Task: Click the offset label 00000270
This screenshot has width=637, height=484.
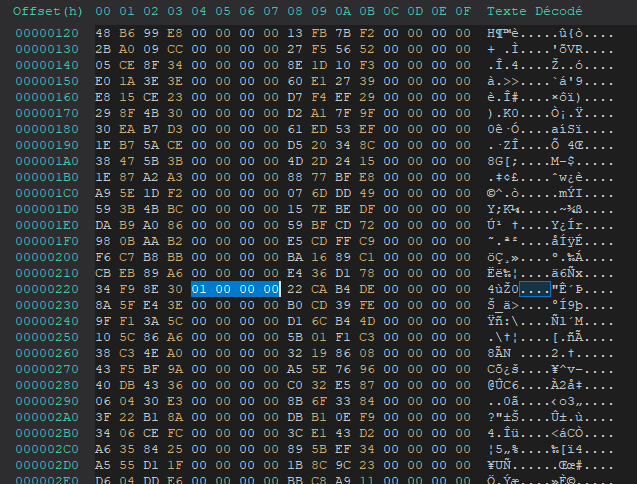Action: point(47,369)
